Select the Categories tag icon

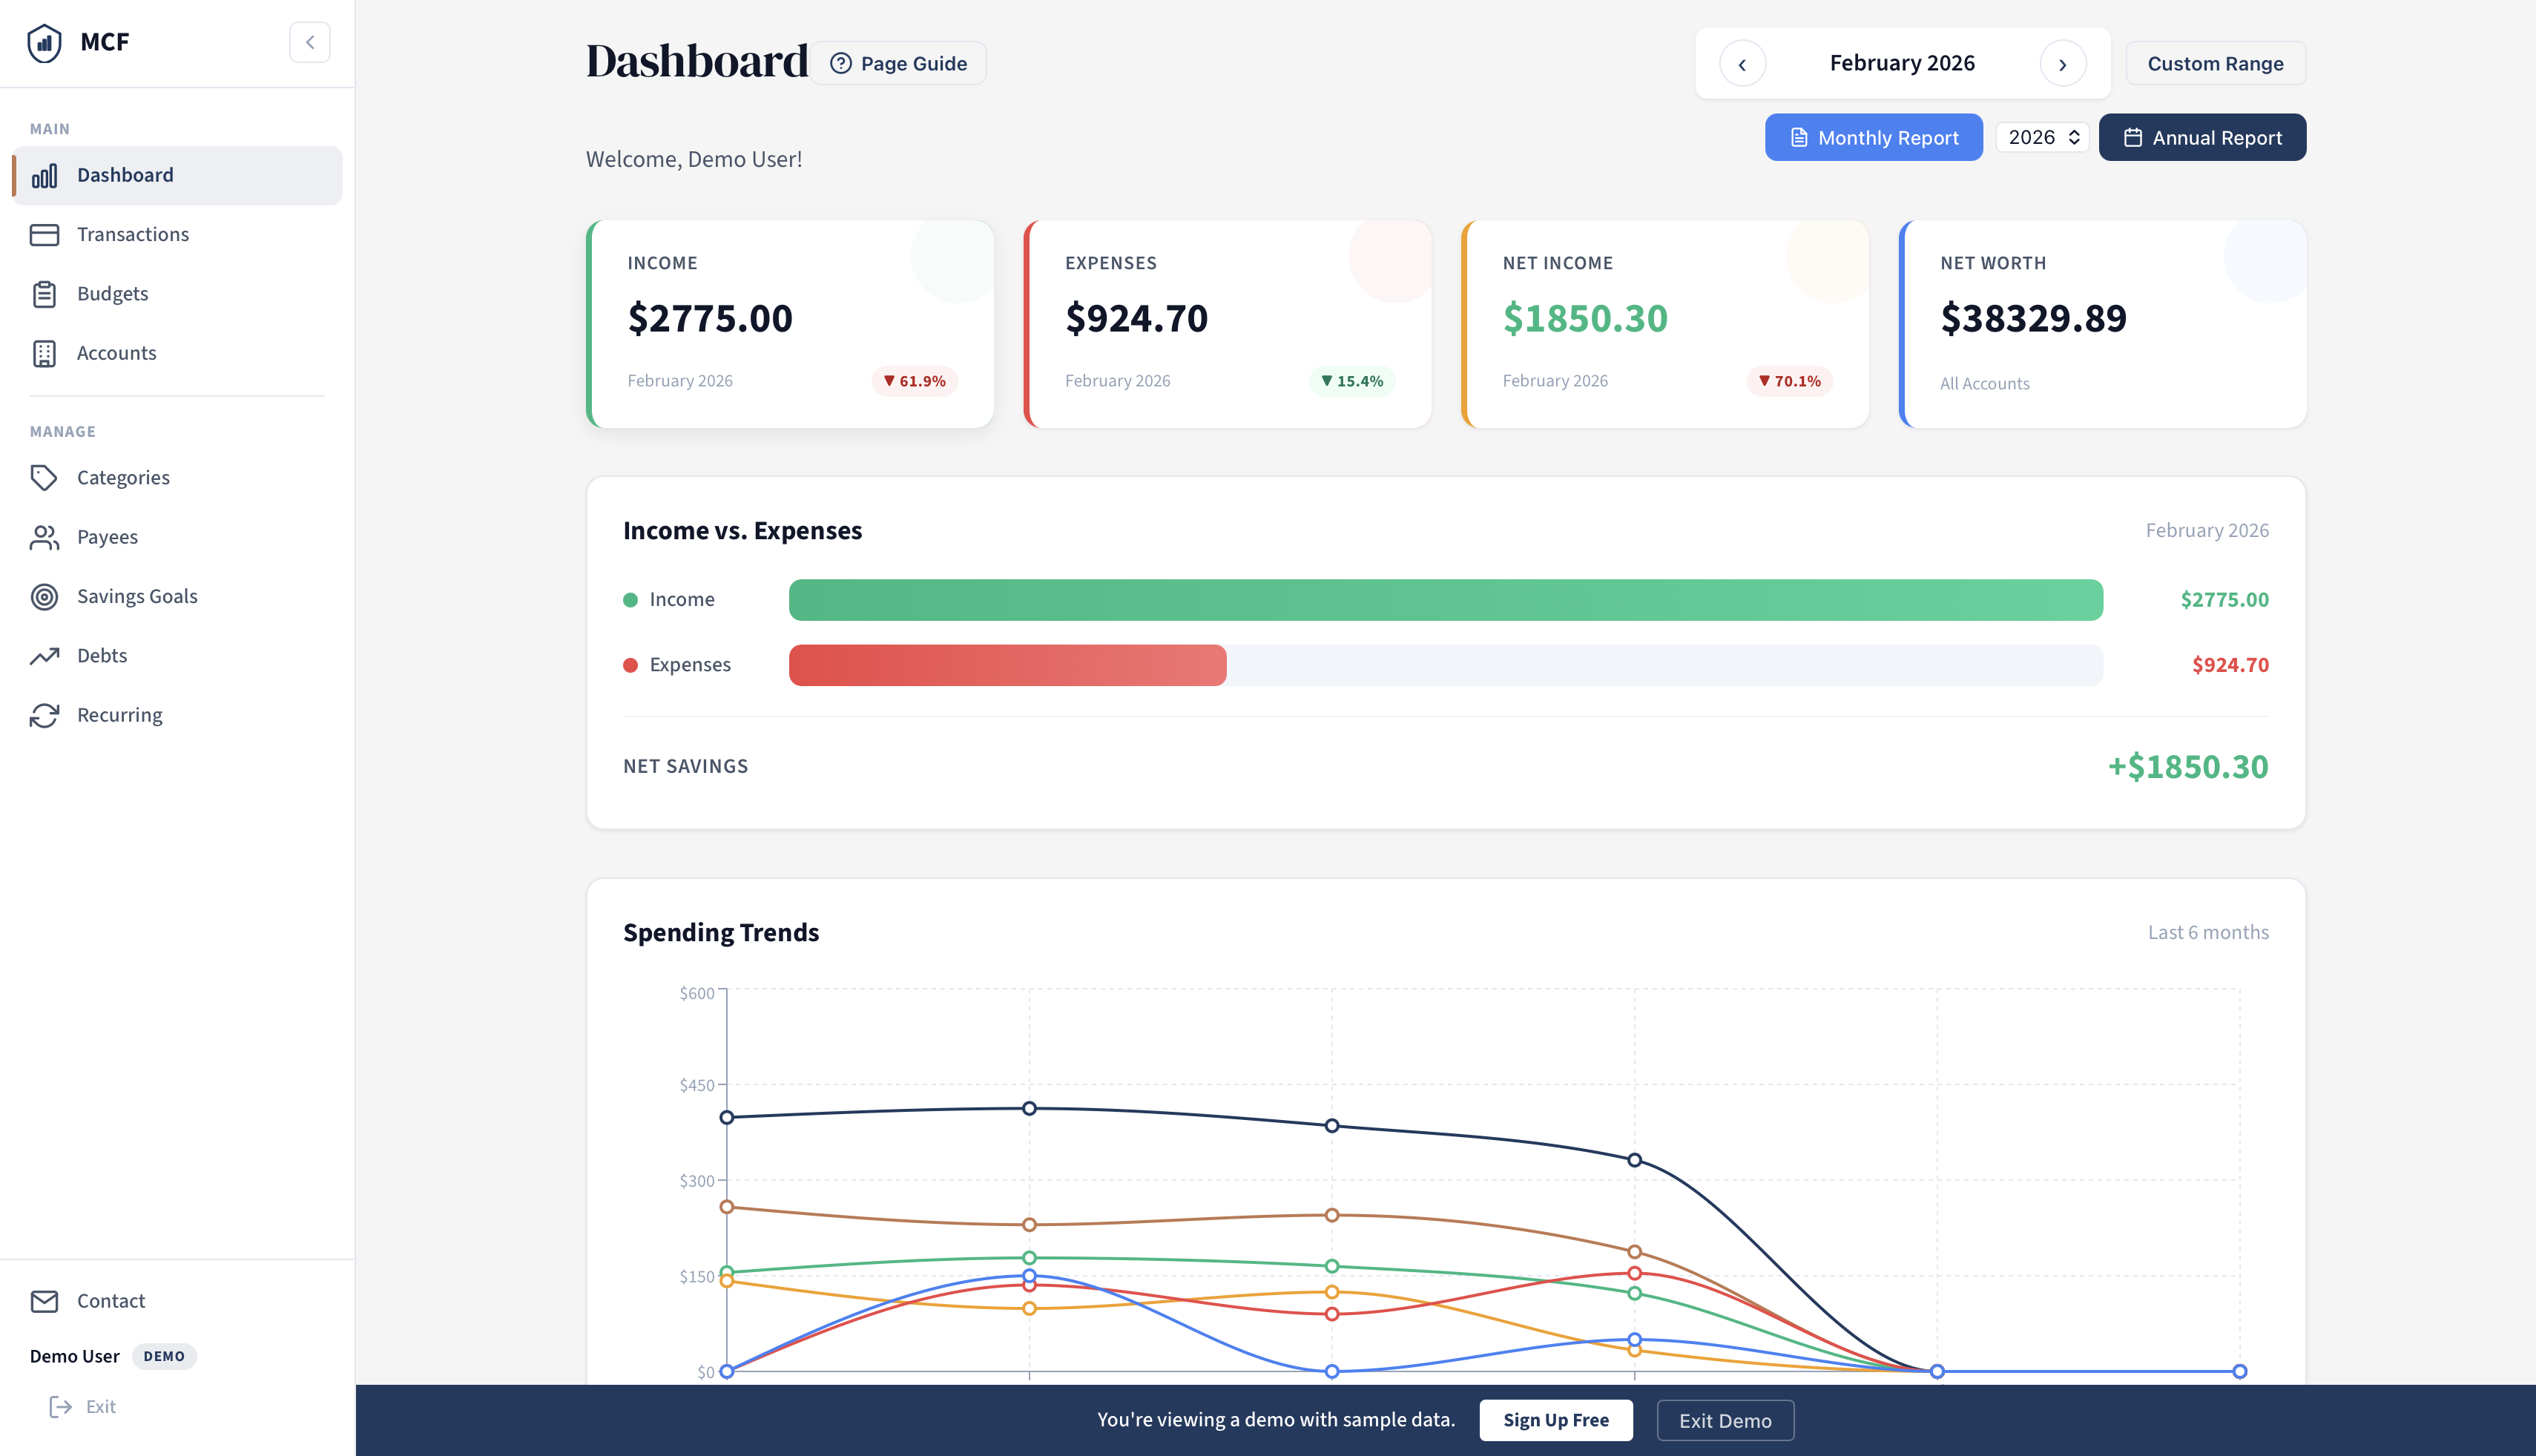pos(45,477)
